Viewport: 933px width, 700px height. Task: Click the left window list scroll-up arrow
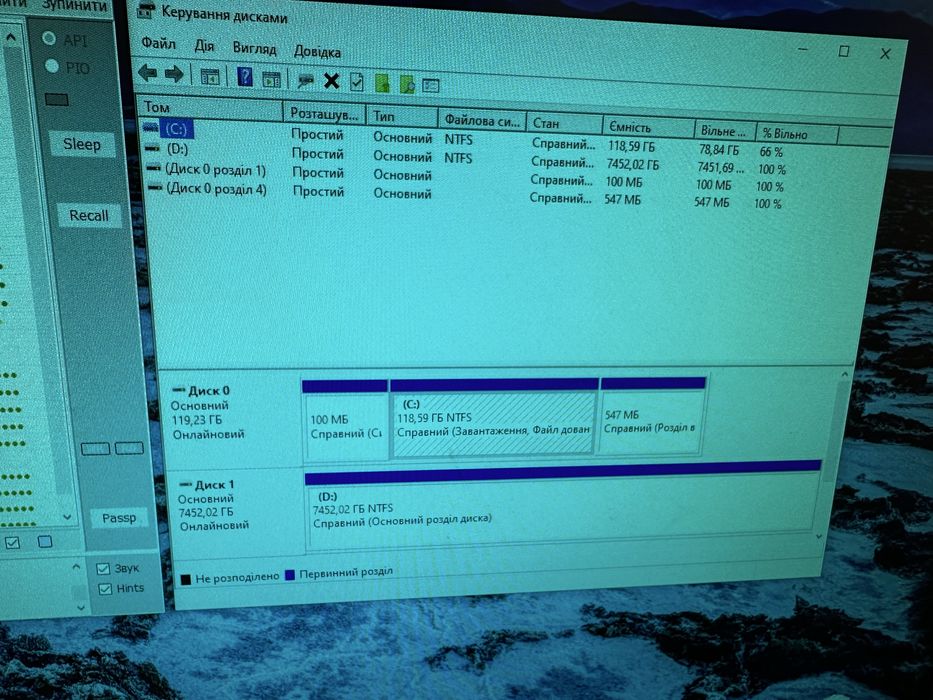click(x=11, y=38)
